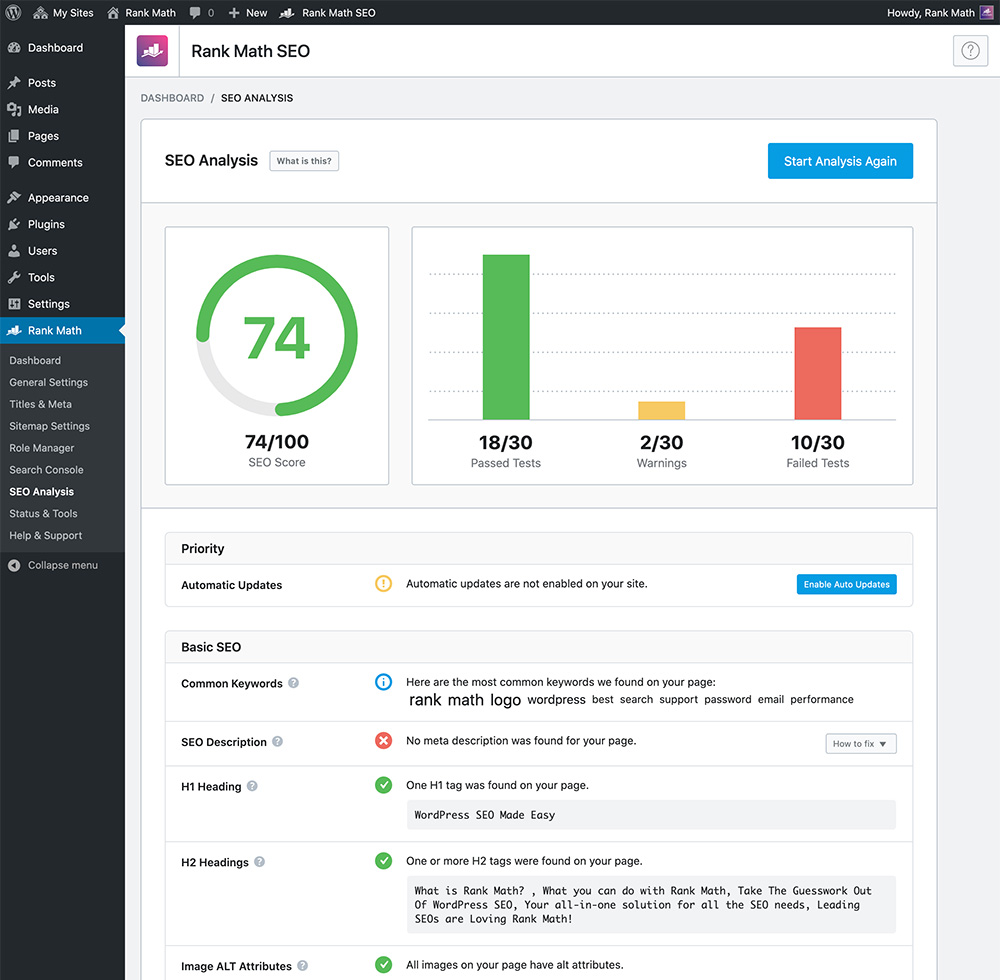The height and width of the screenshot is (980, 1000).
Task: Collapse the admin sidebar menu
Action: point(55,564)
